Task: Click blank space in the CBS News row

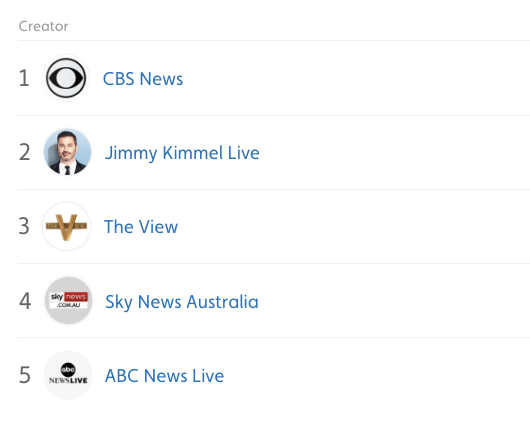Action: click(355, 78)
